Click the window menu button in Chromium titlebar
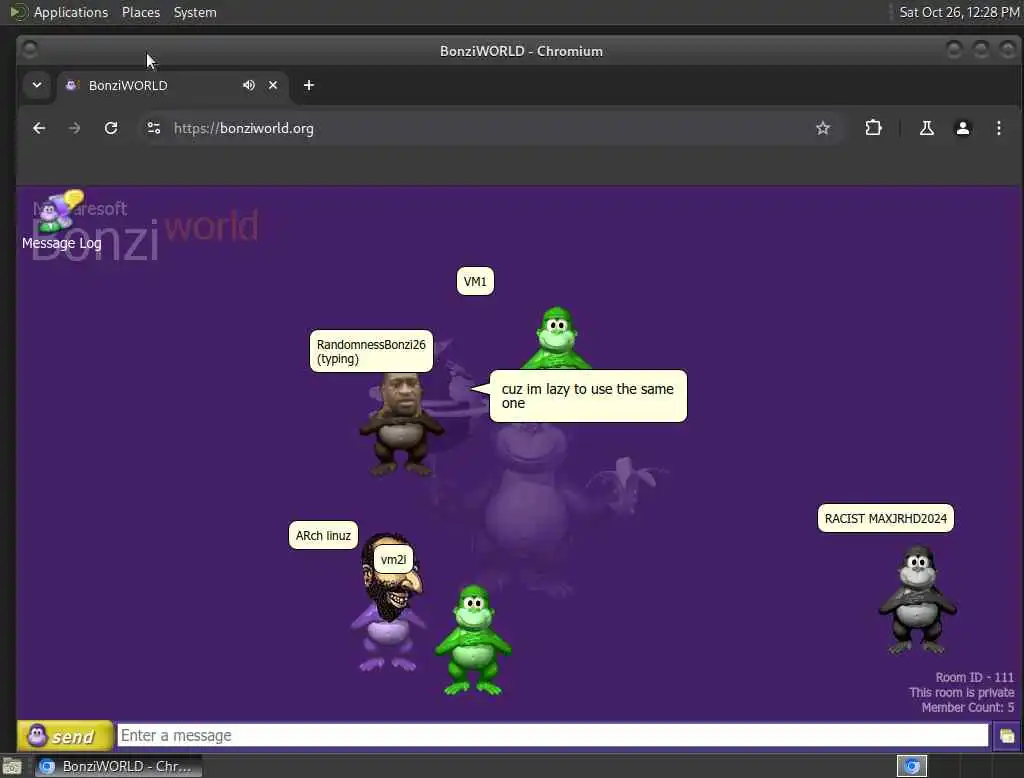1024x778 pixels. (29, 50)
